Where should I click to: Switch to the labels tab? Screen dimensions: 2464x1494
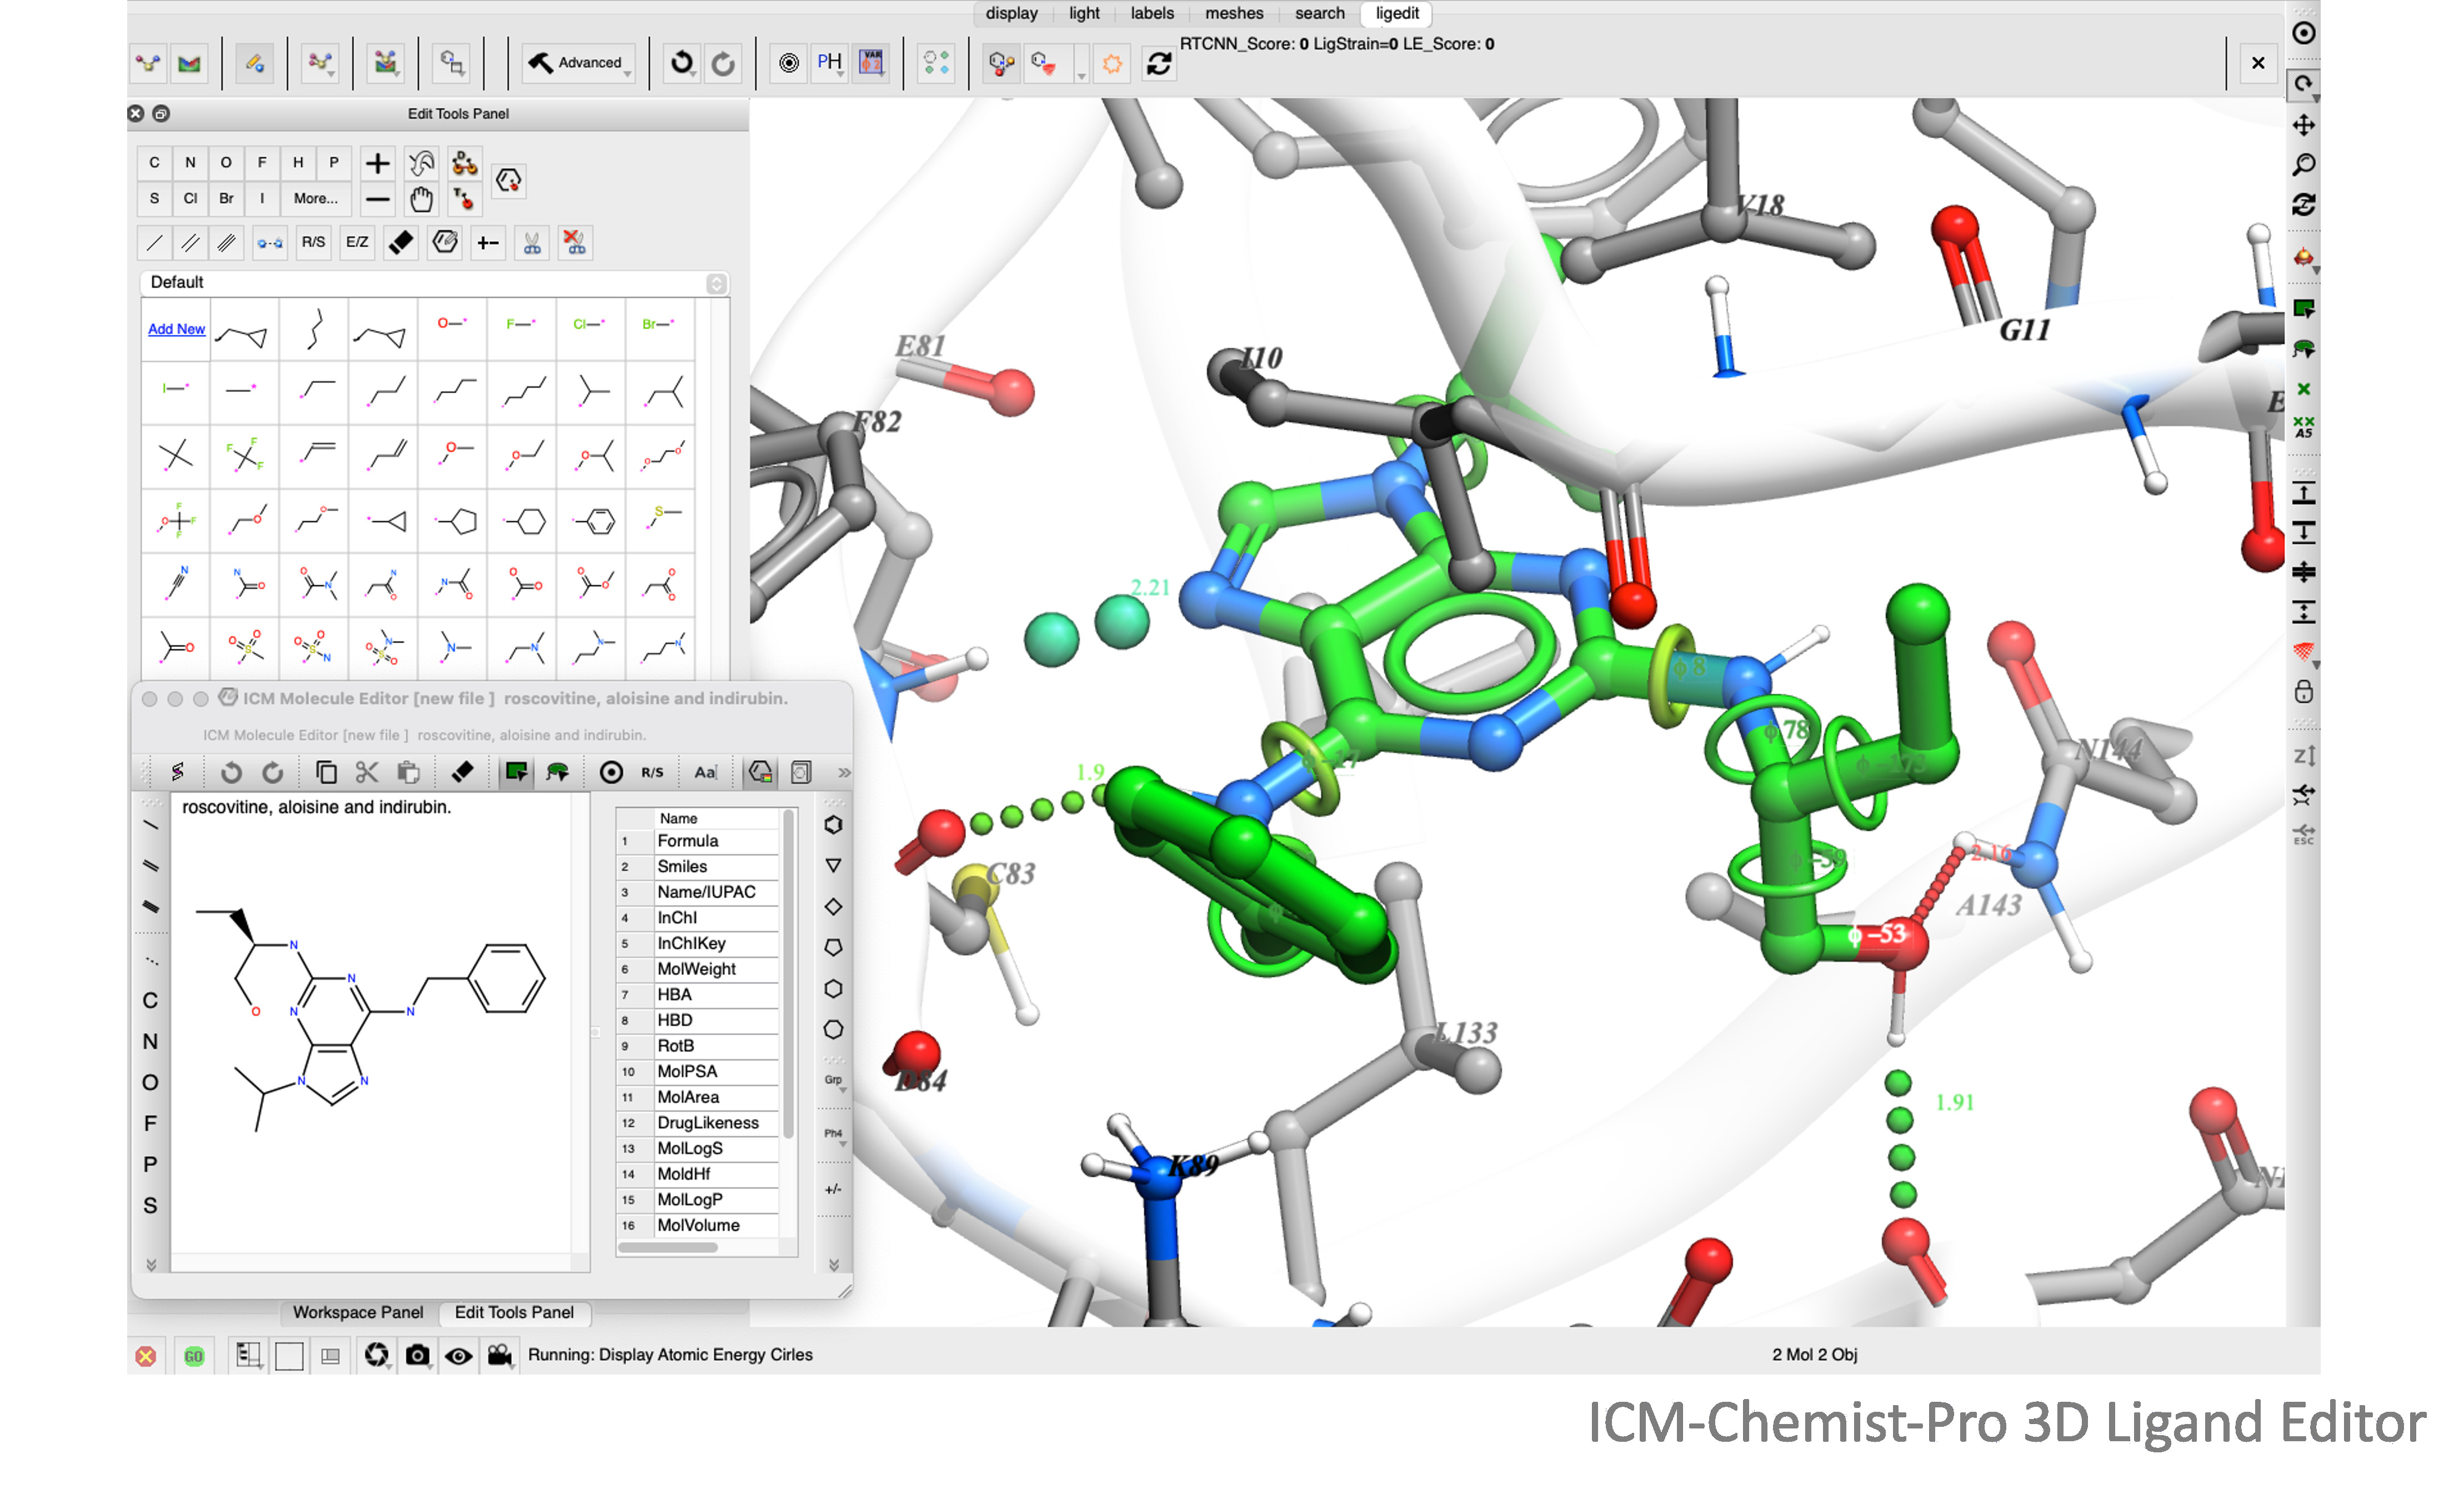[1152, 13]
